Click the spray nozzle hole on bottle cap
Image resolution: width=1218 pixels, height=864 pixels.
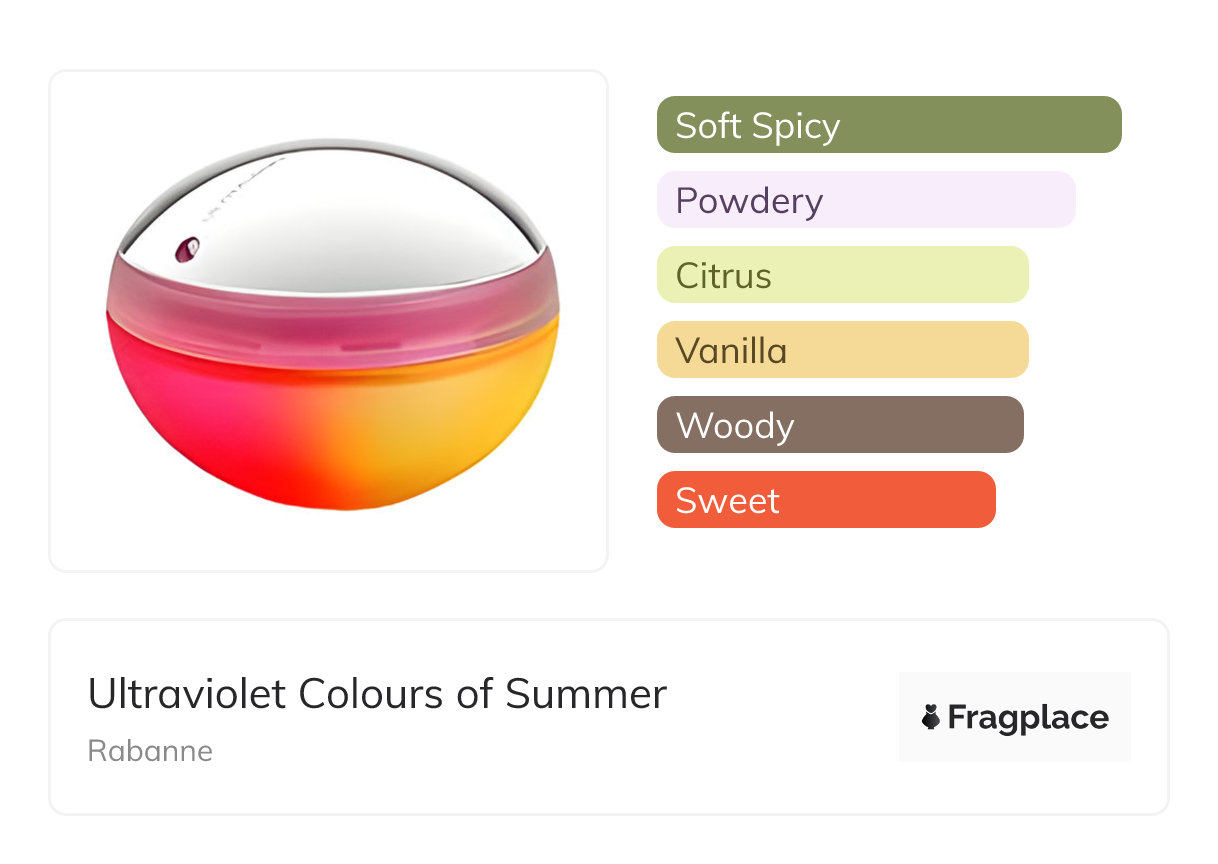coord(183,251)
